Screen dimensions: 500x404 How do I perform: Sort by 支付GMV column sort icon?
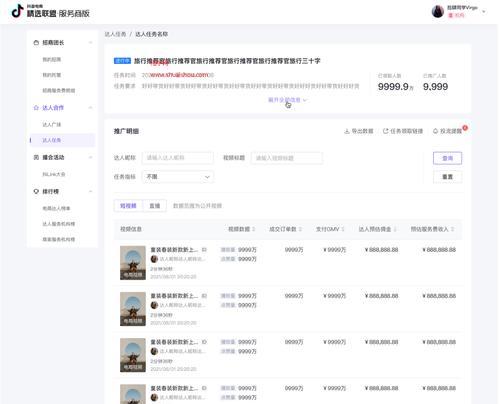pyautogui.click(x=343, y=229)
